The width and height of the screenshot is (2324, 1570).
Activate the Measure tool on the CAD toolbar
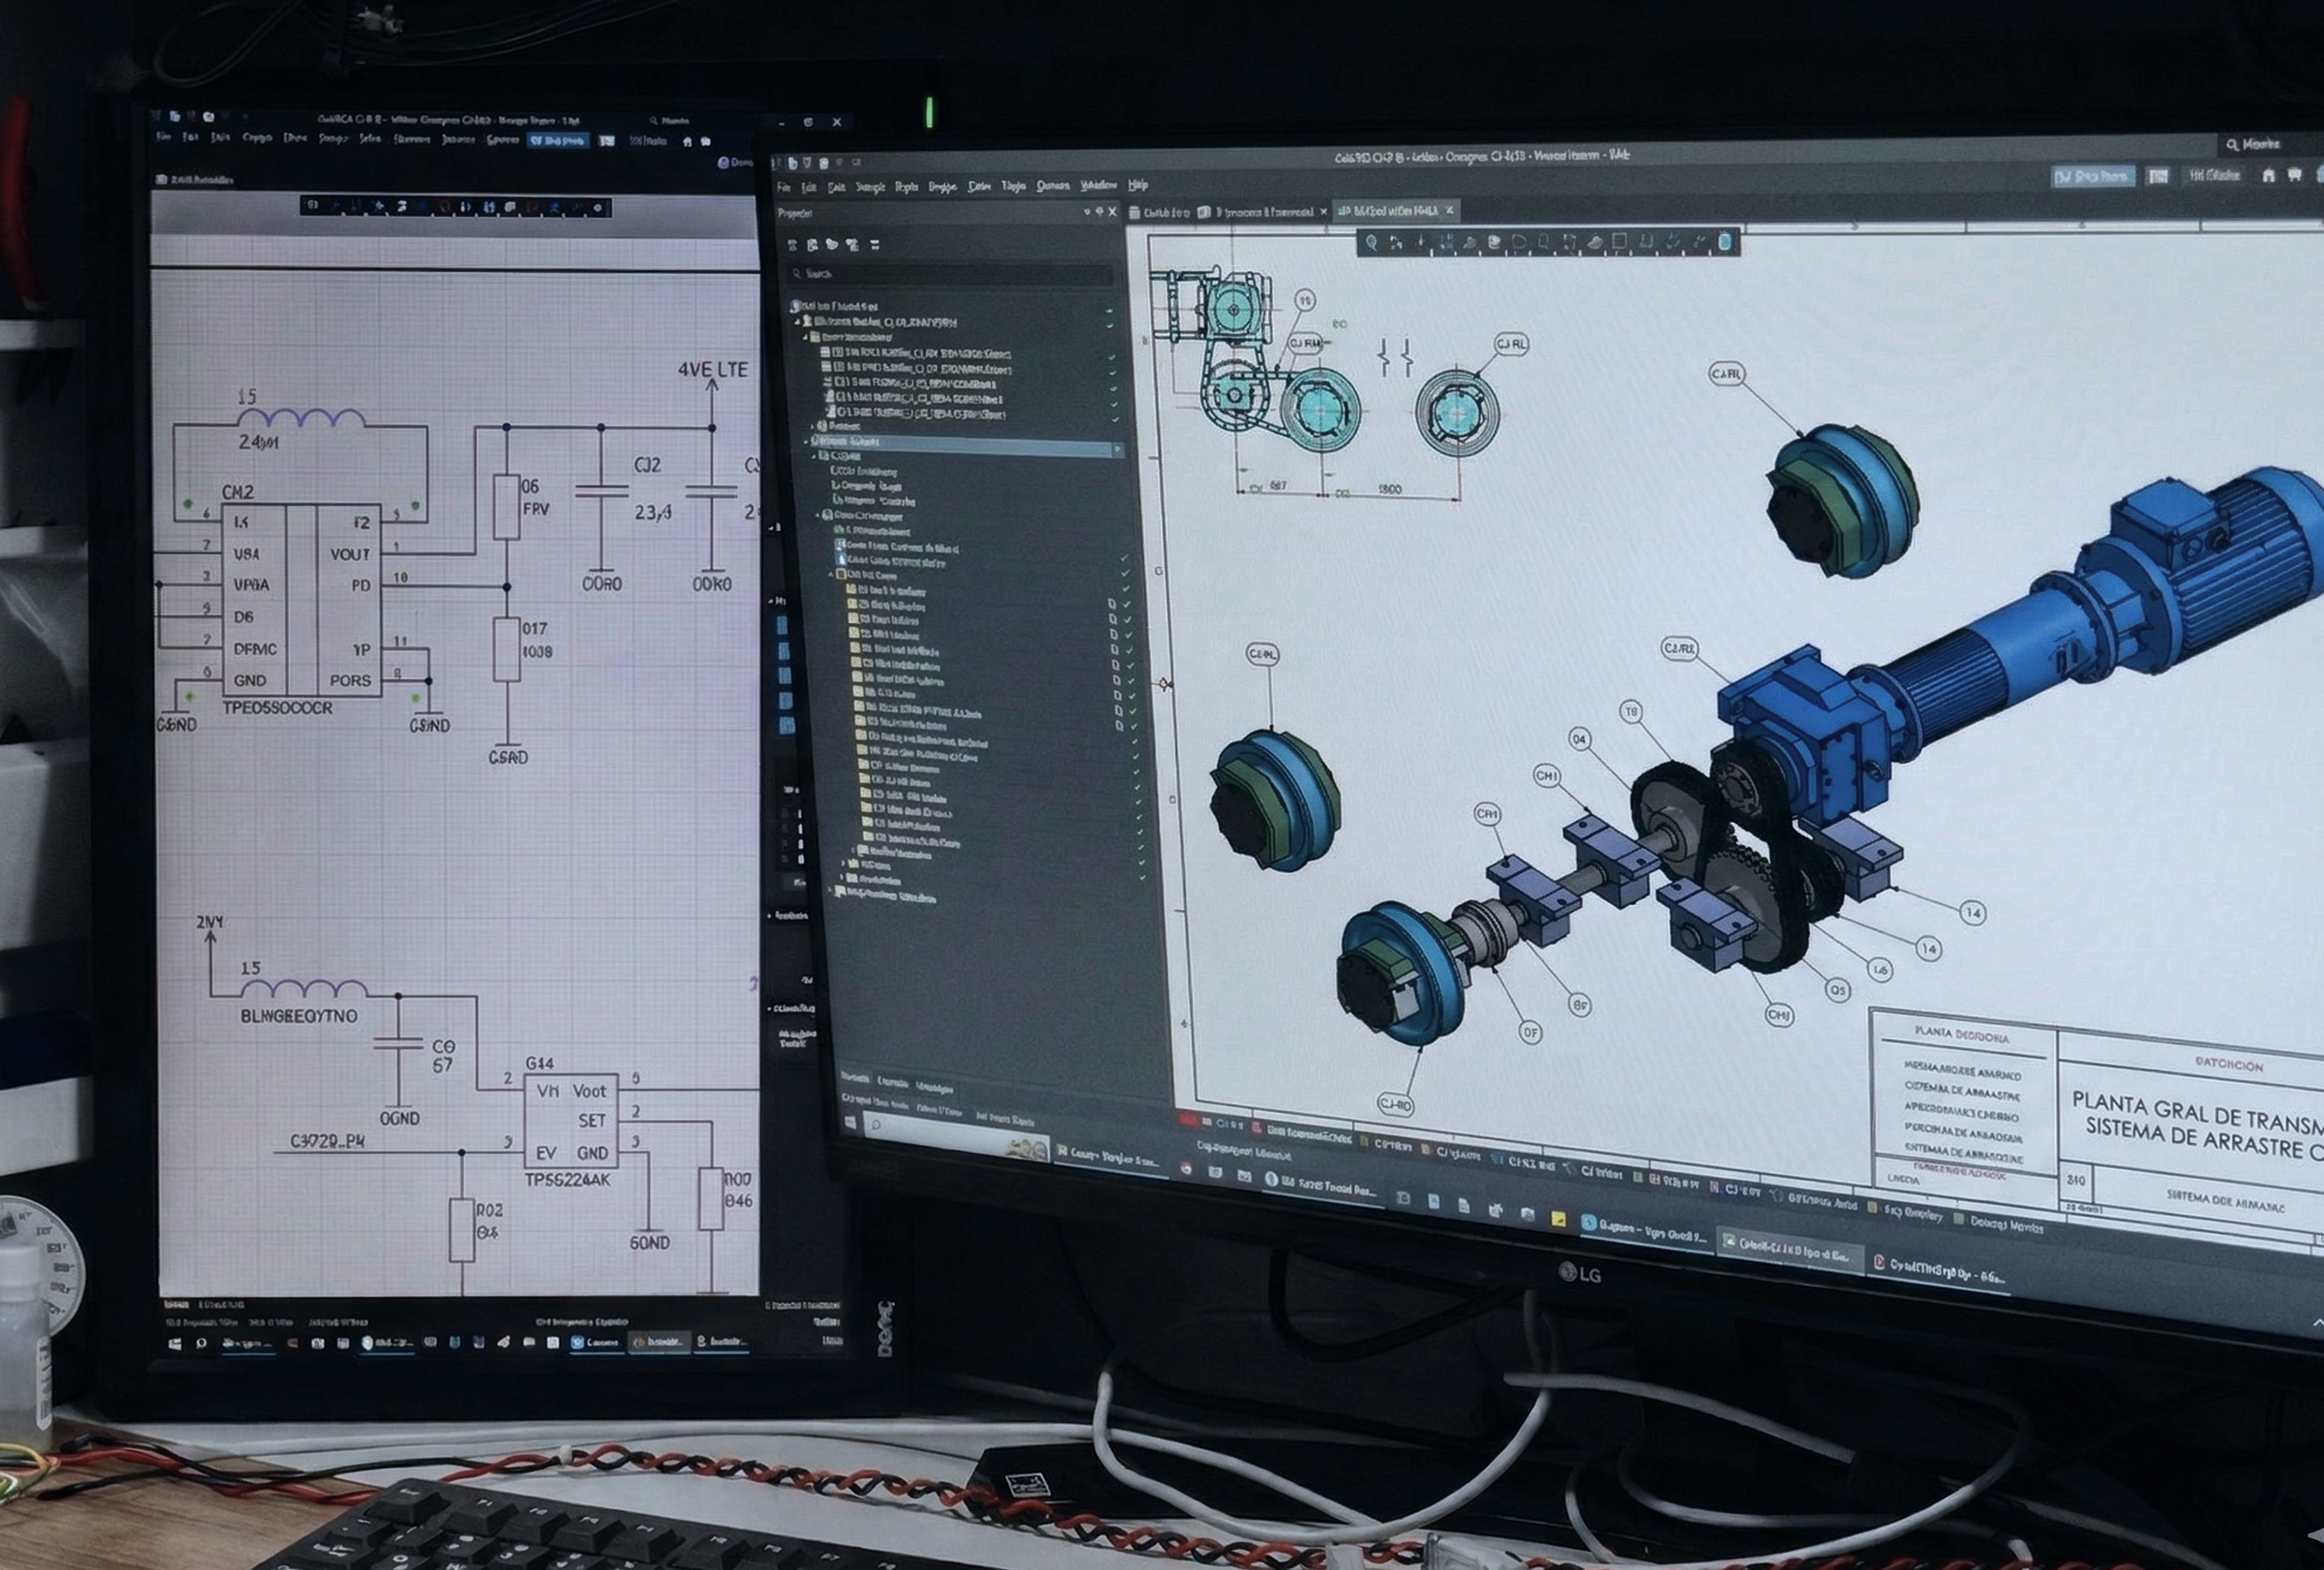pos(1421,241)
